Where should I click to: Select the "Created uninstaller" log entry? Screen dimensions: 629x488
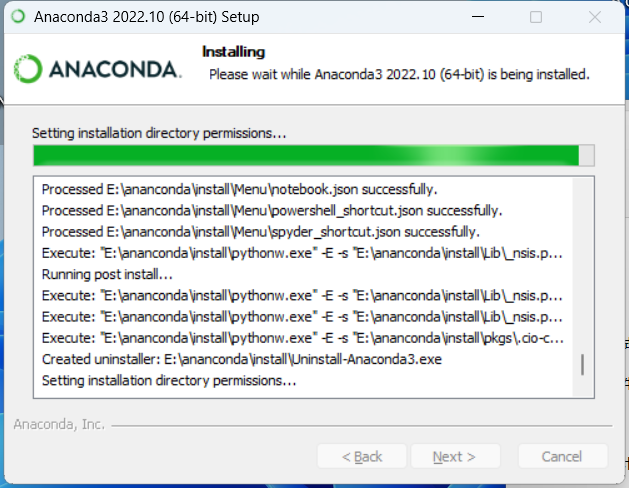(242, 359)
